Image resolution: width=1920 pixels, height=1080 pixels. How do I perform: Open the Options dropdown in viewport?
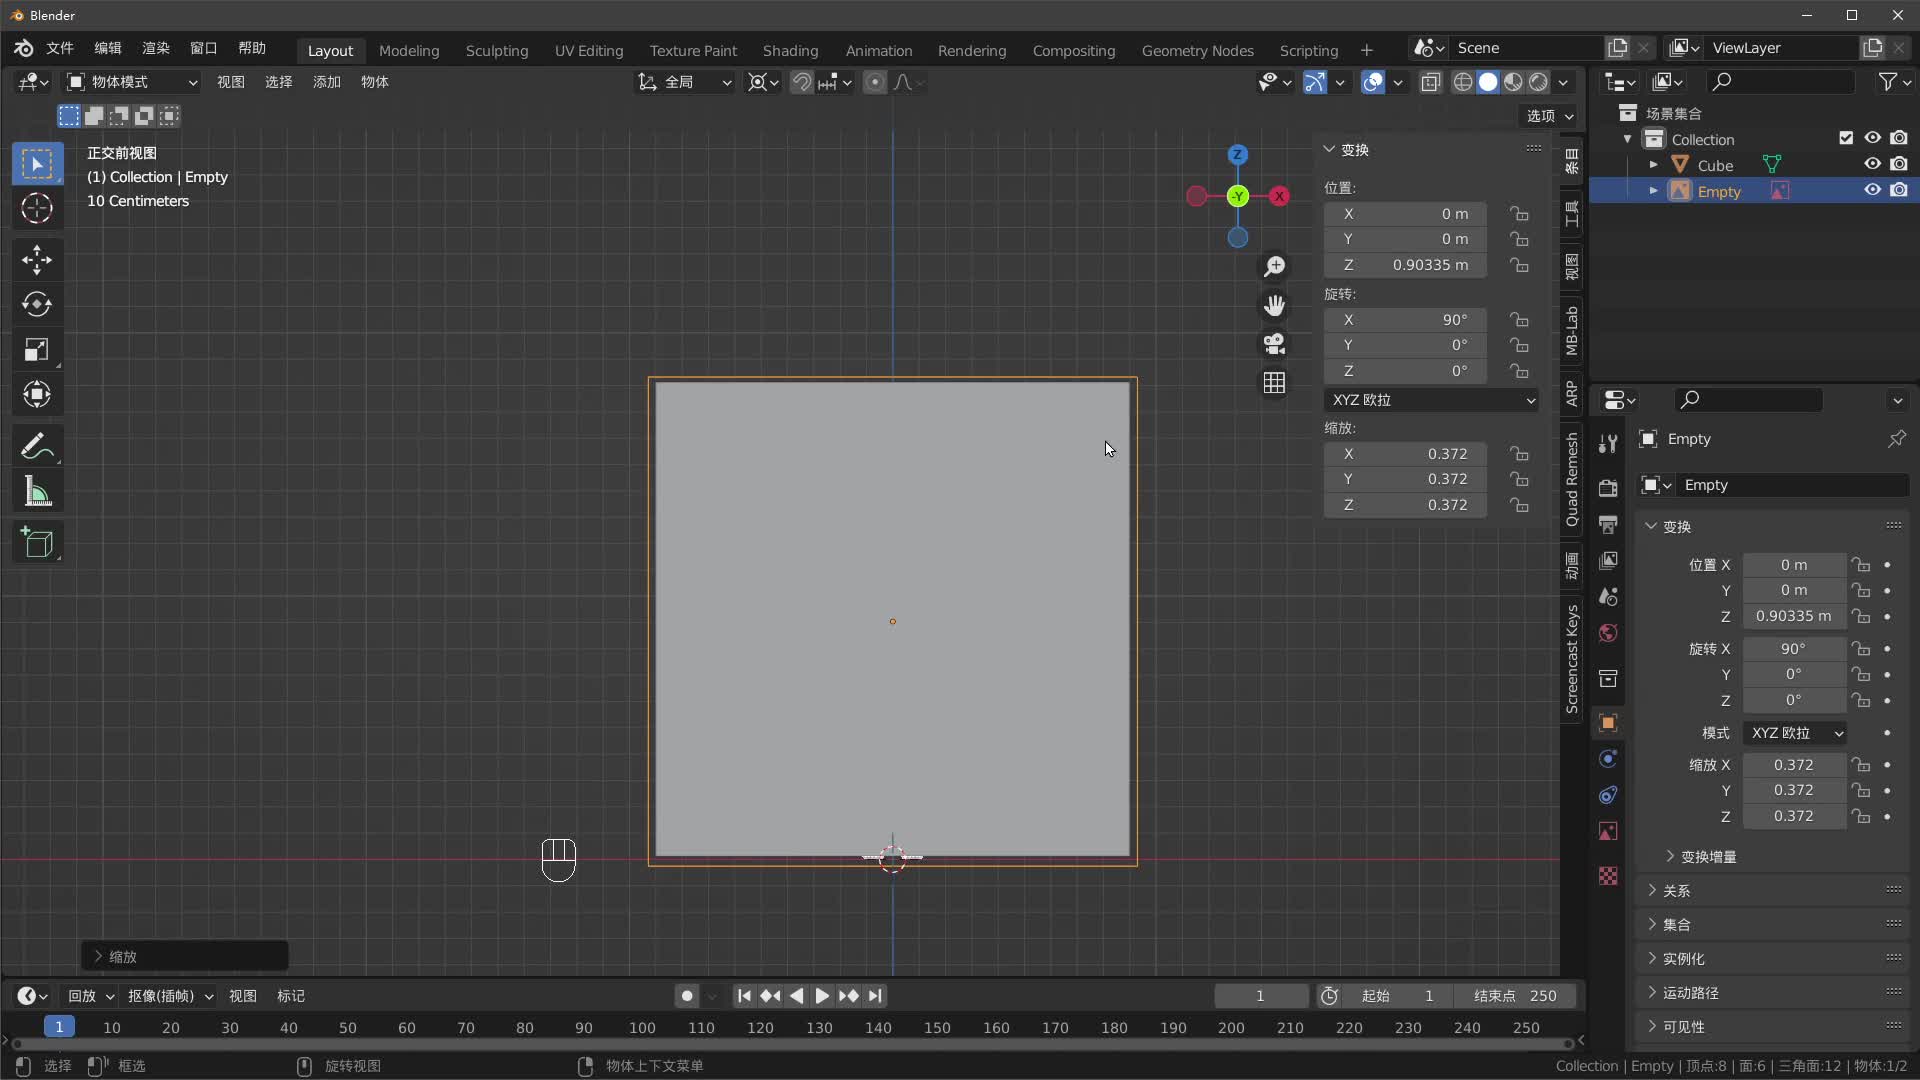tap(1550, 116)
